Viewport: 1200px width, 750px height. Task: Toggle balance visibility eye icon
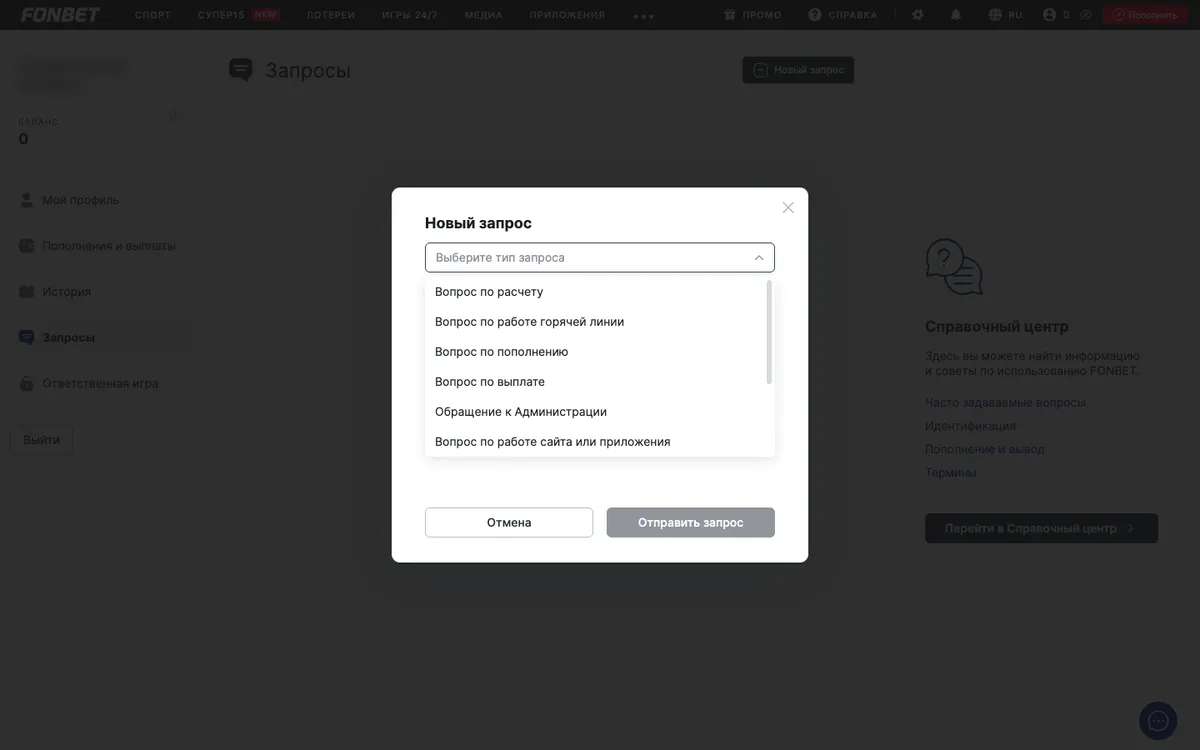pos(1086,15)
